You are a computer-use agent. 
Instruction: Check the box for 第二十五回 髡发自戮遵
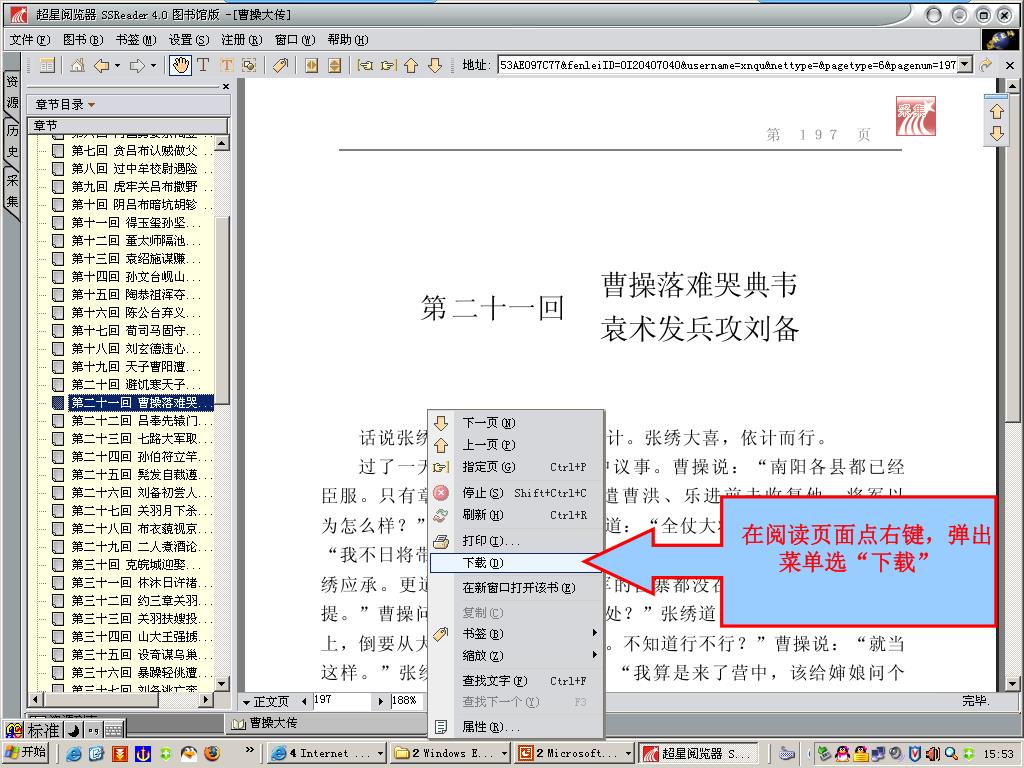(58, 474)
